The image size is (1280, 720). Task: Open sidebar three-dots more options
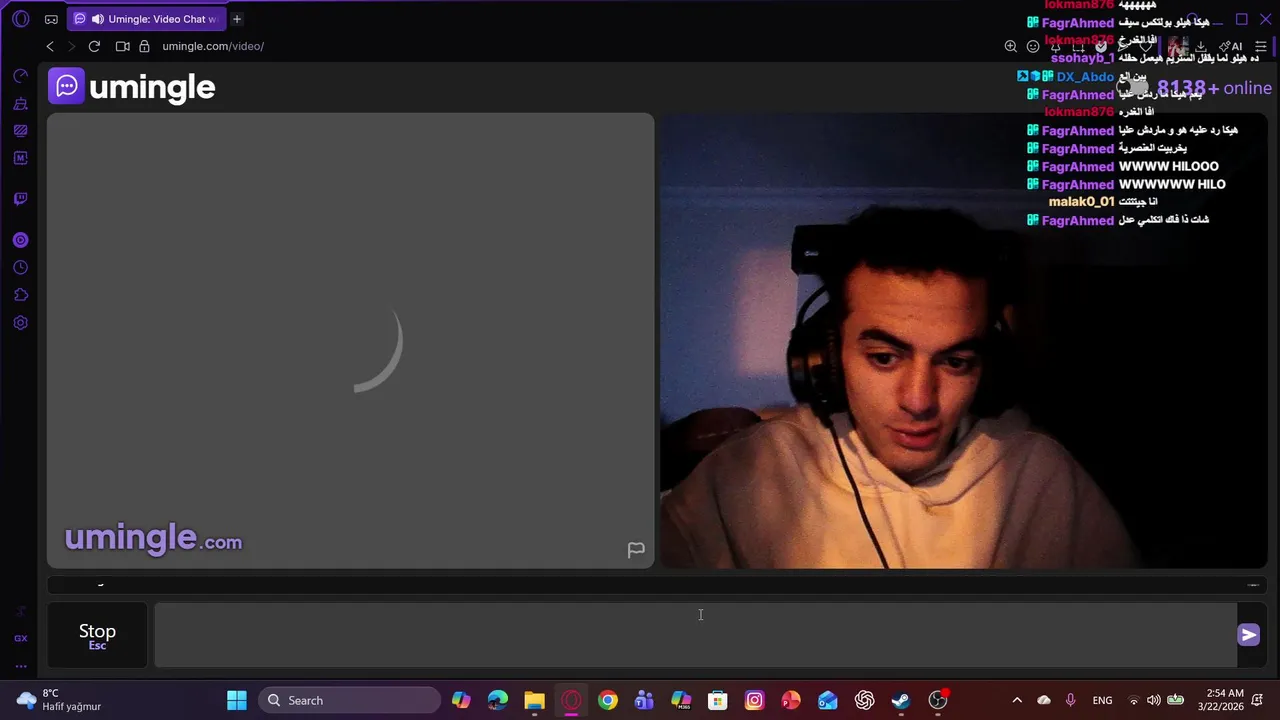(x=20, y=666)
